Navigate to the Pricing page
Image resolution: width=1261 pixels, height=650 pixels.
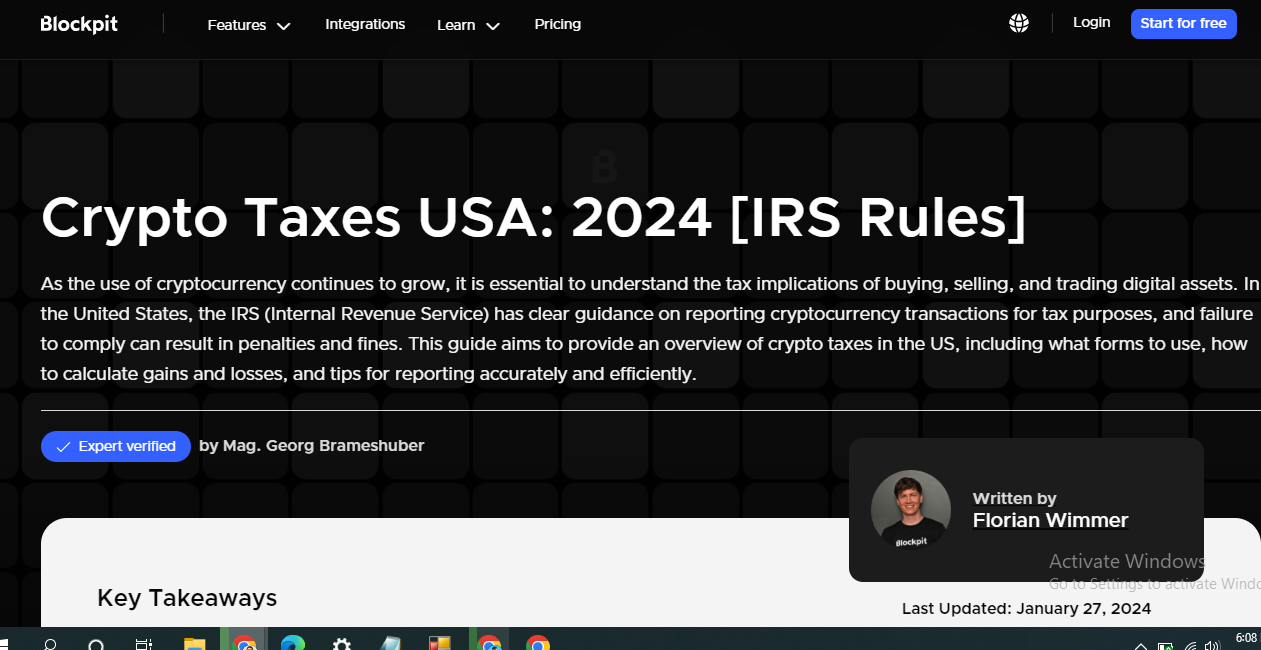[557, 24]
